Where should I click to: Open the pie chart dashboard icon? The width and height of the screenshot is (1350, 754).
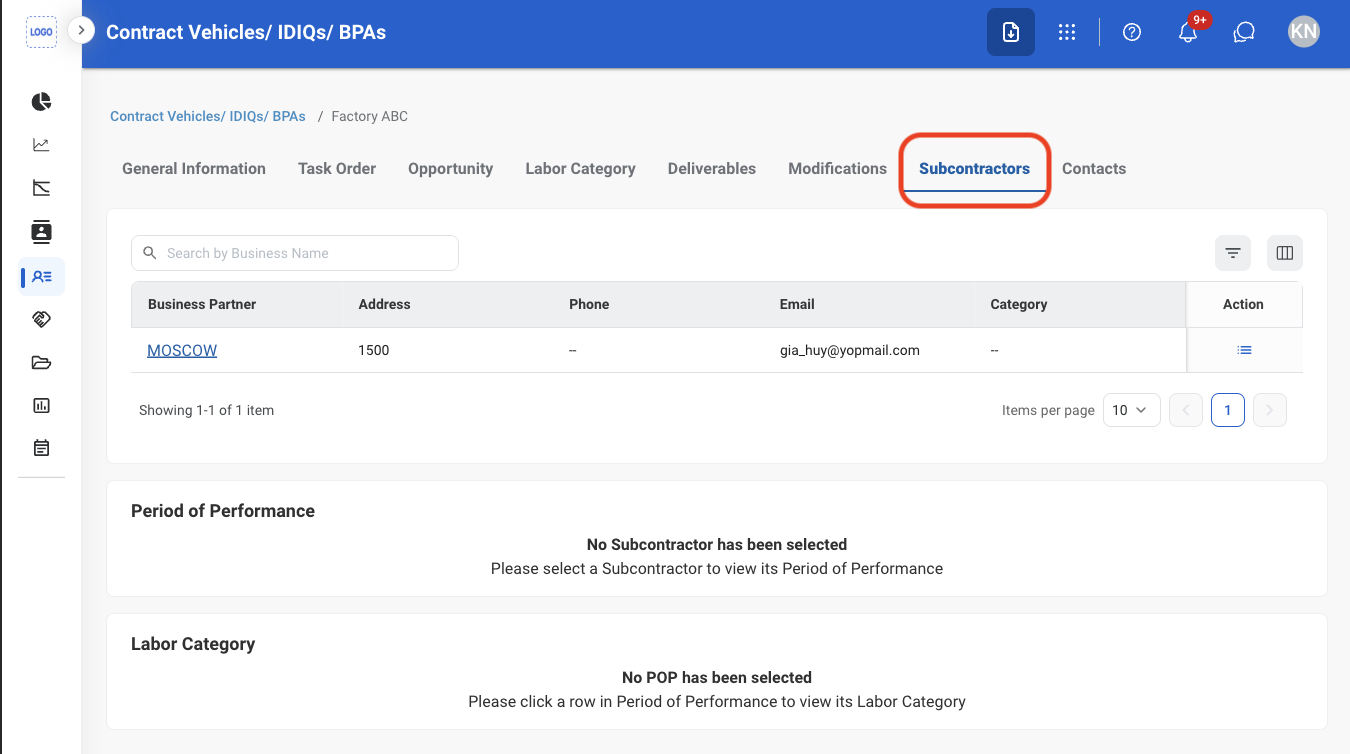click(x=41, y=102)
